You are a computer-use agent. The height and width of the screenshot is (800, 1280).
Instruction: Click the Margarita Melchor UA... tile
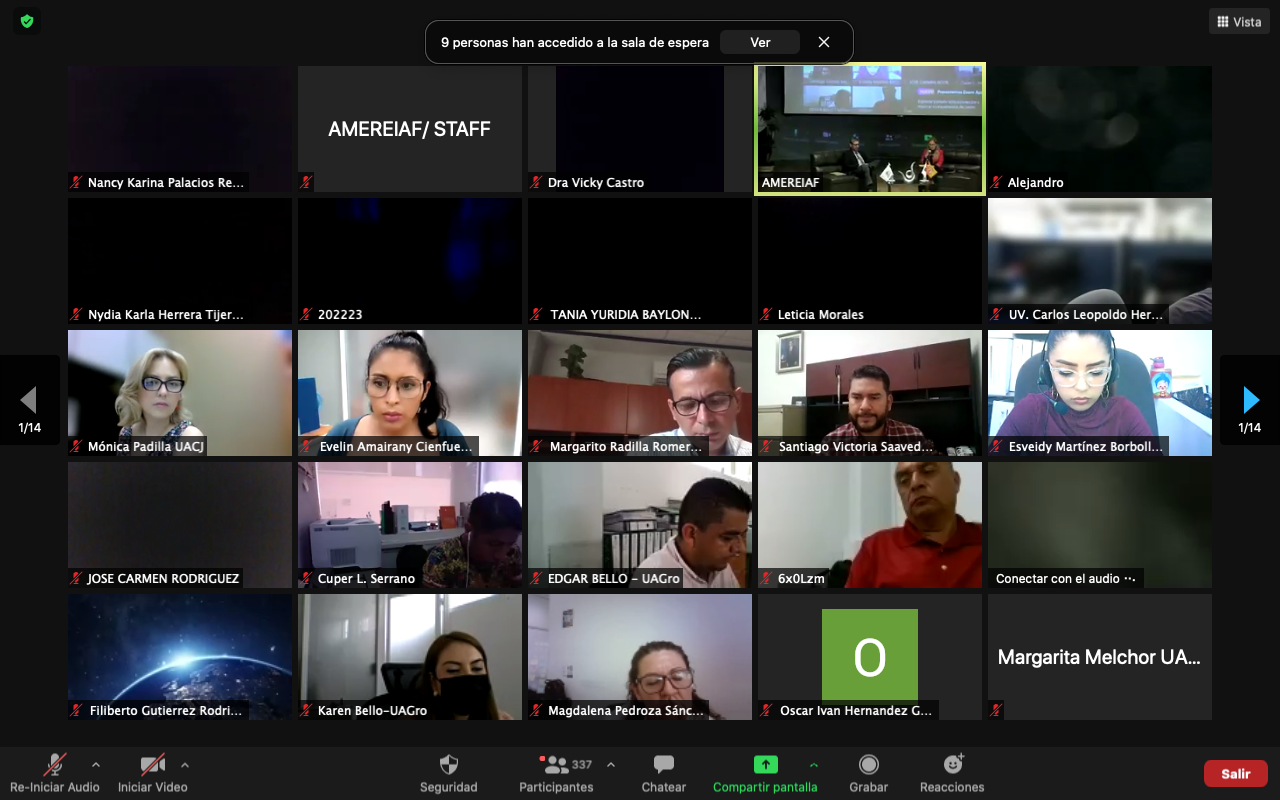pos(1100,657)
